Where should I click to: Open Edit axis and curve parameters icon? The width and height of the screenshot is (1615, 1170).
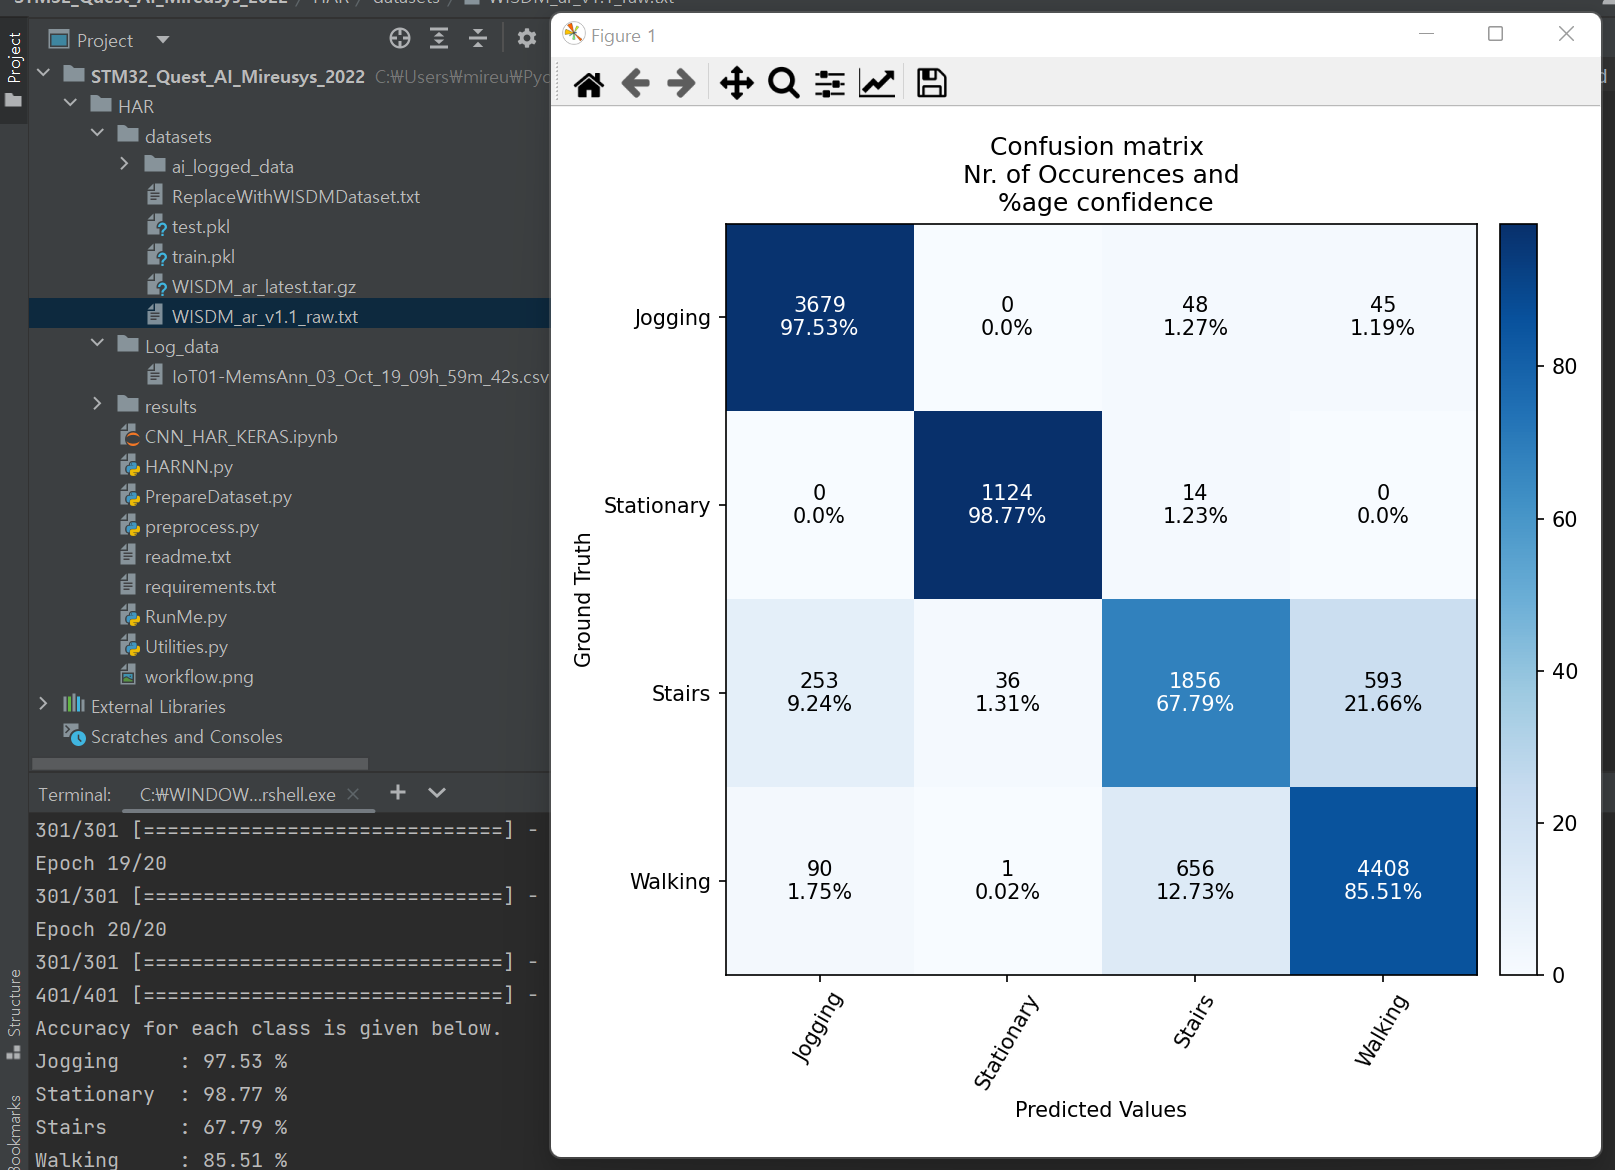[876, 84]
